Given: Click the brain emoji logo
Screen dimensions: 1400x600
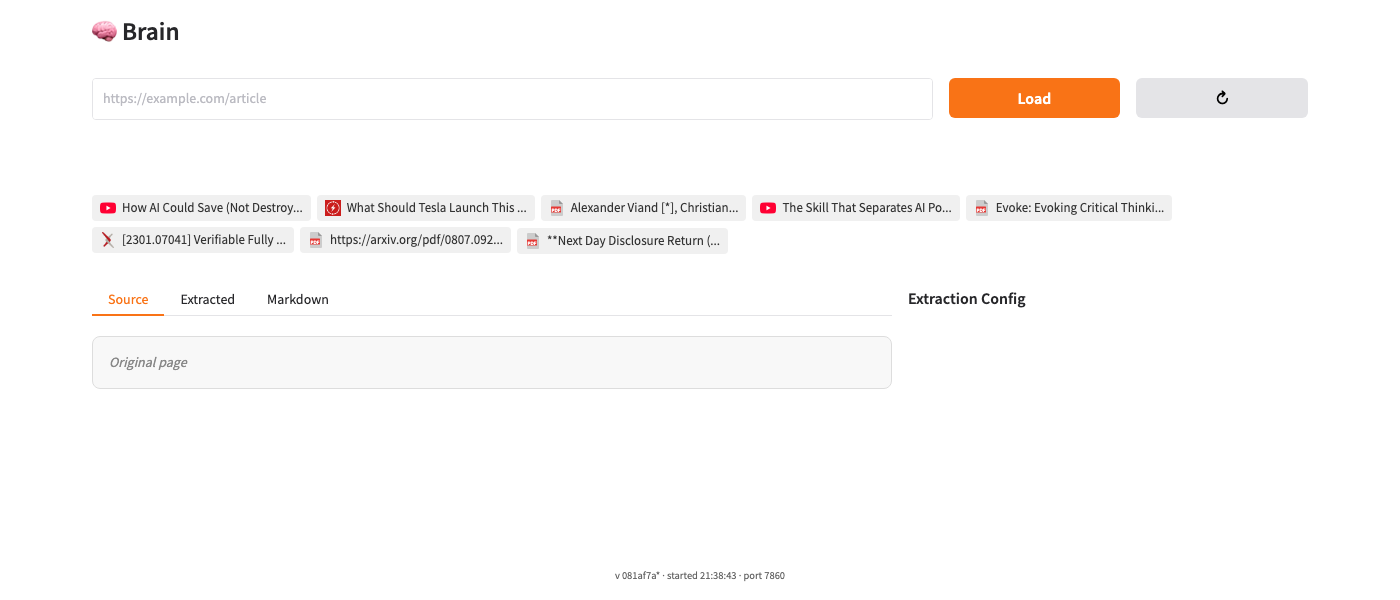Looking at the screenshot, I should coord(104,32).
